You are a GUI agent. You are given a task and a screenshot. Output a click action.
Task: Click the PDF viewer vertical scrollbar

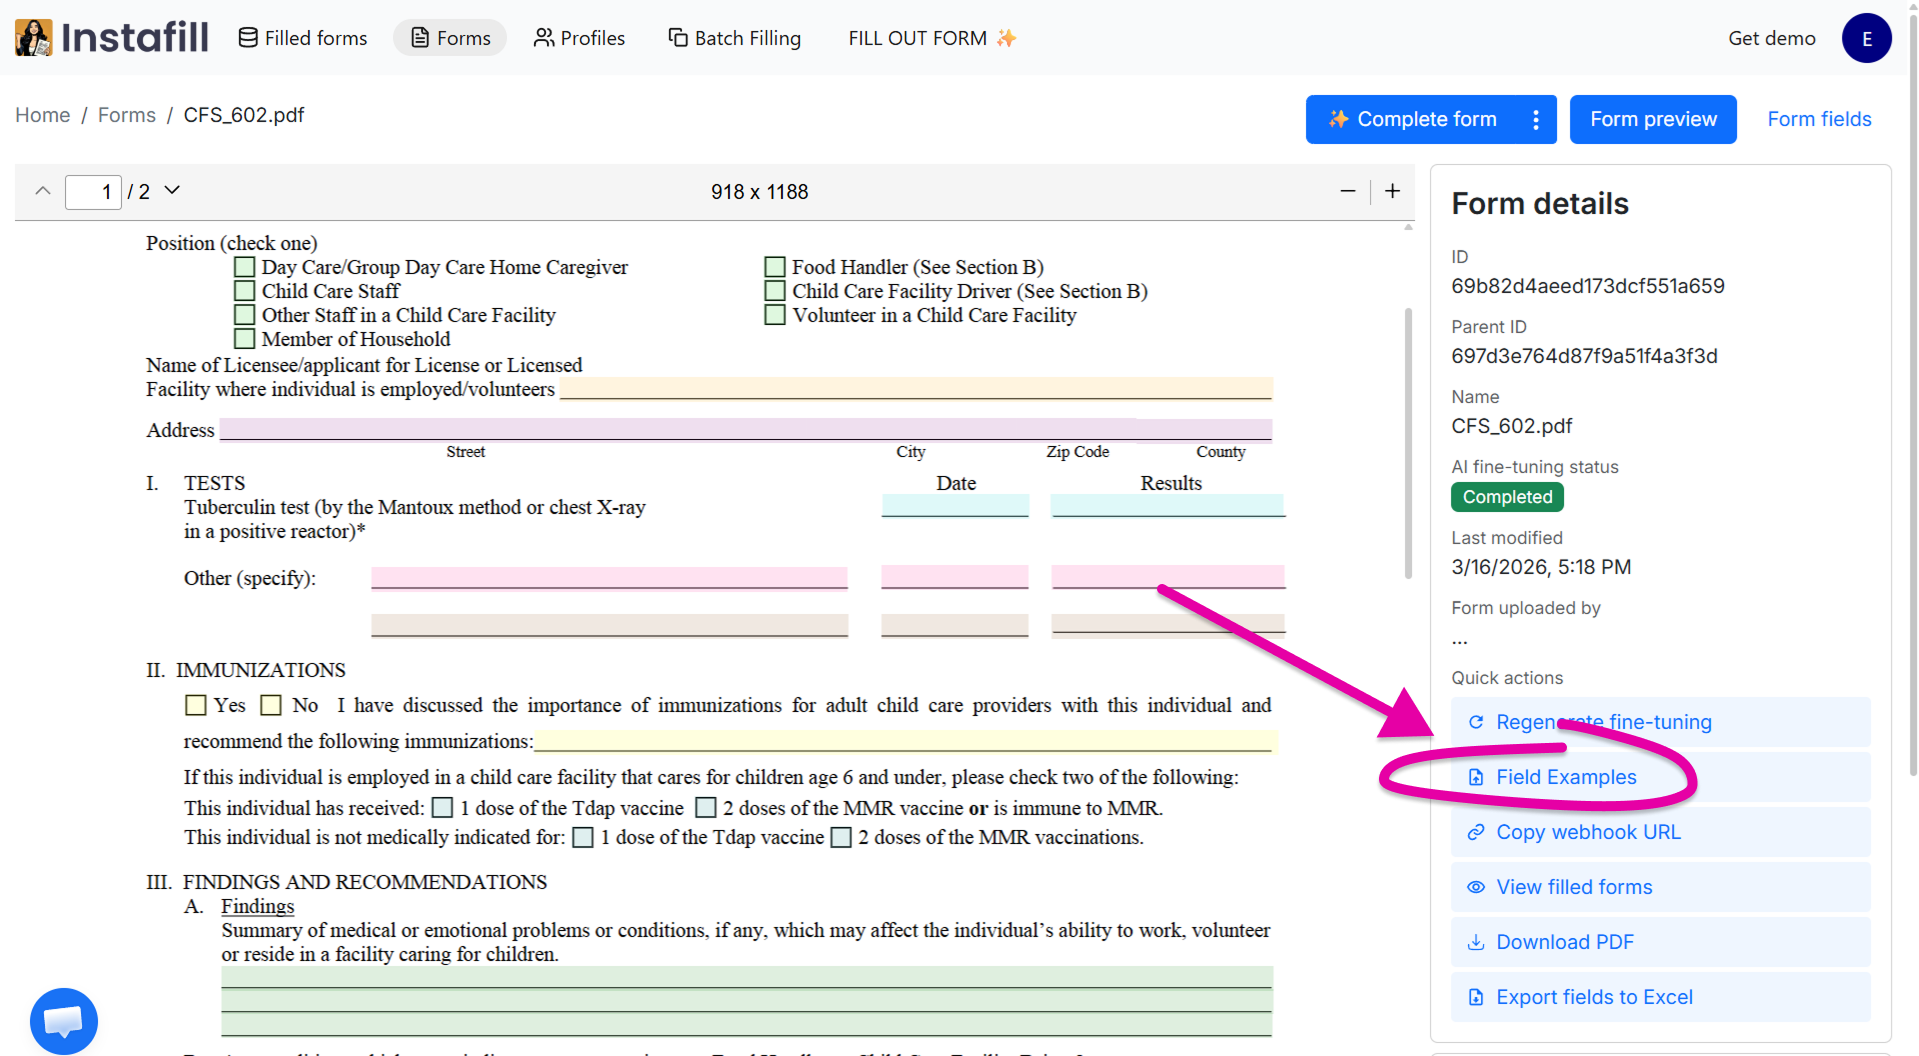1408,443
